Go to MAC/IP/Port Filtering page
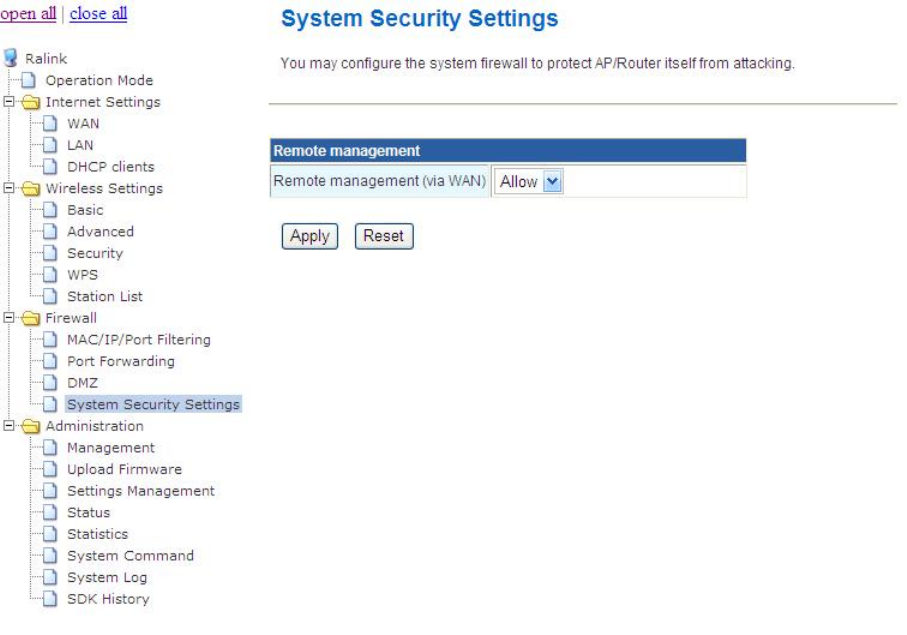Viewport: 907px width, 635px height. click(138, 340)
